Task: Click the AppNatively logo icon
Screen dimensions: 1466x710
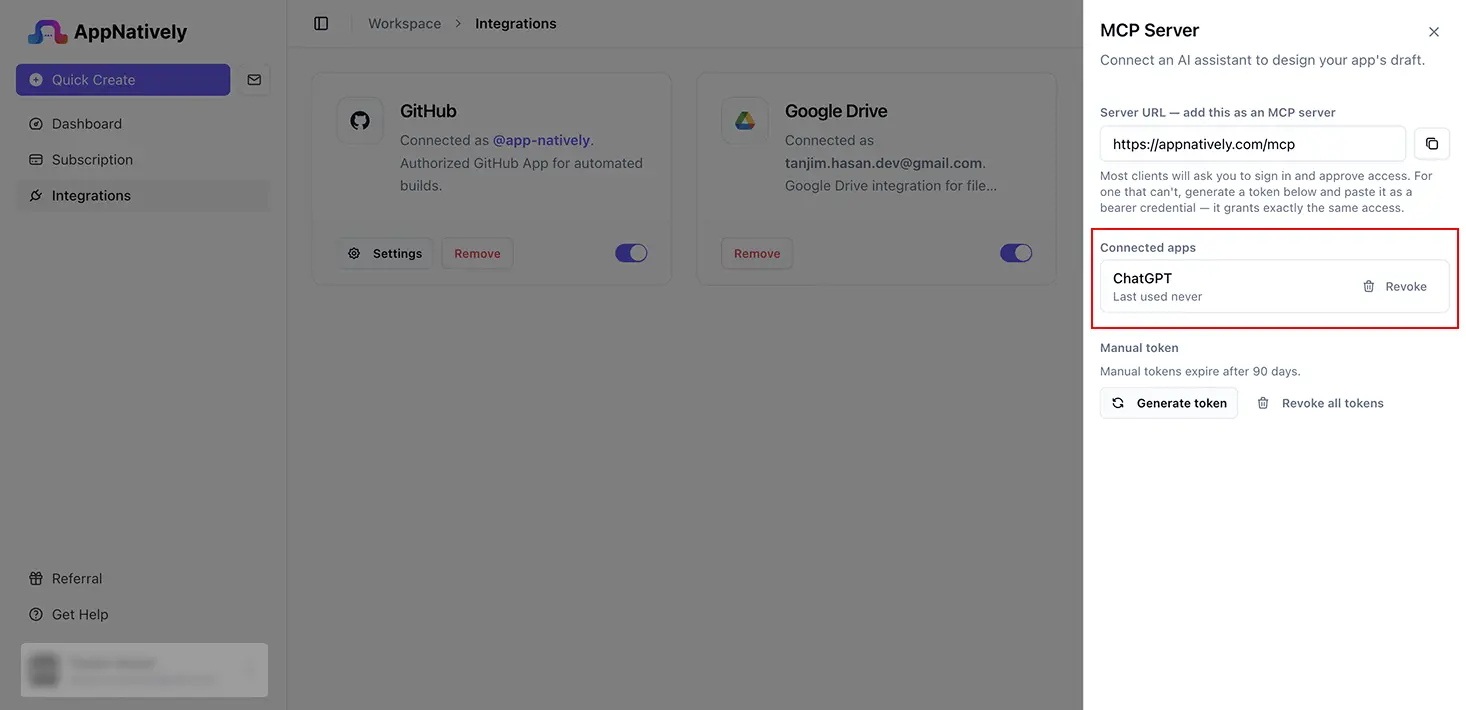Action: tap(47, 32)
